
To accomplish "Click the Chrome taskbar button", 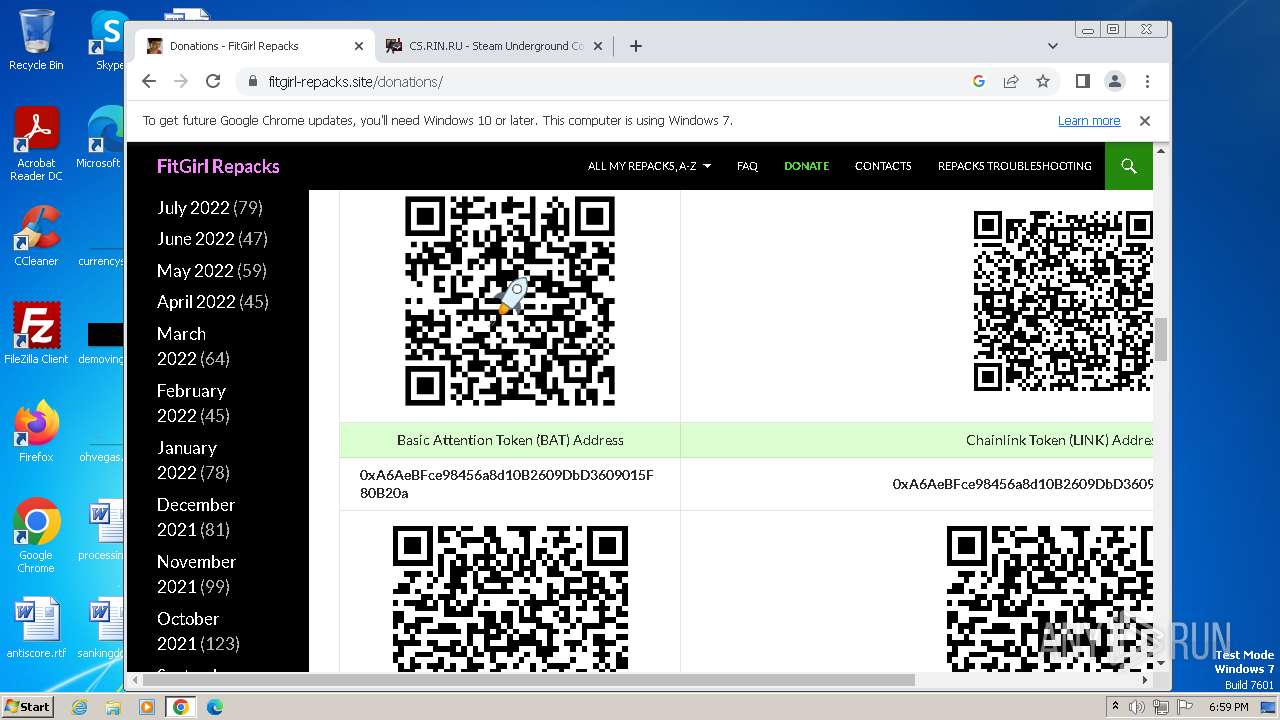I will 181,707.
